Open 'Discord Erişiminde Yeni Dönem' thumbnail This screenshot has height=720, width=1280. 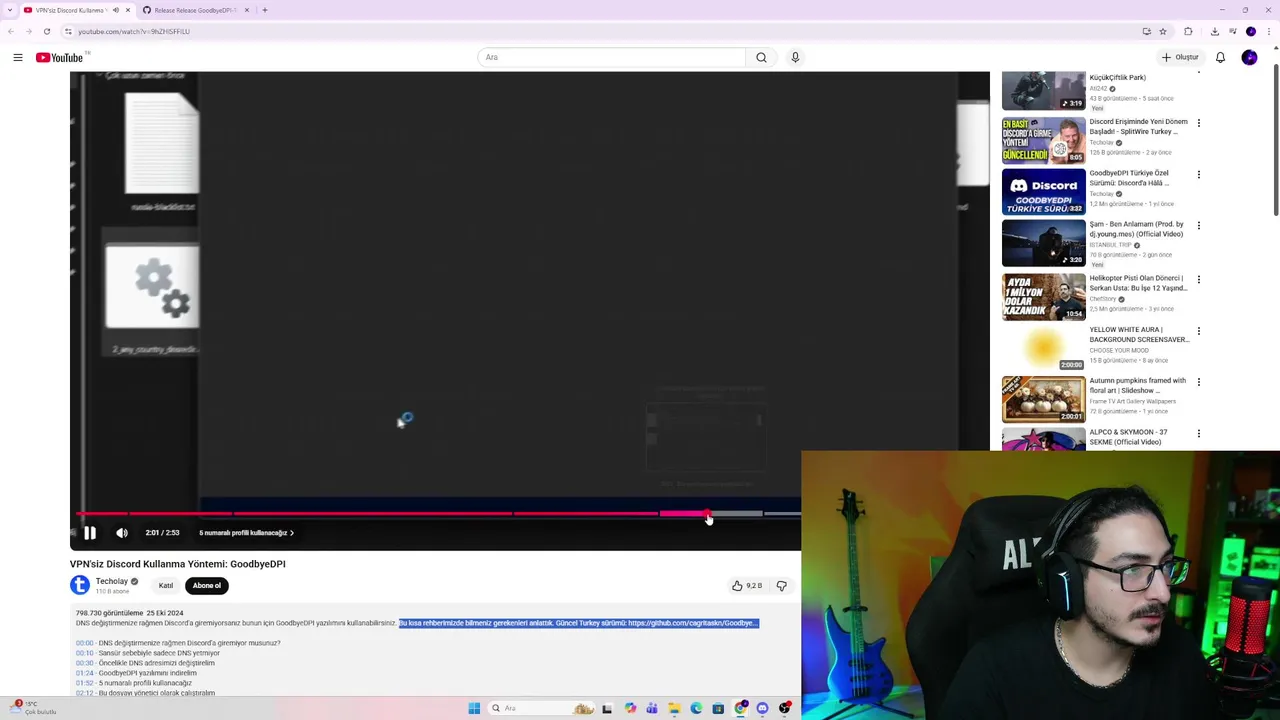pyautogui.click(x=1043, y=140)
